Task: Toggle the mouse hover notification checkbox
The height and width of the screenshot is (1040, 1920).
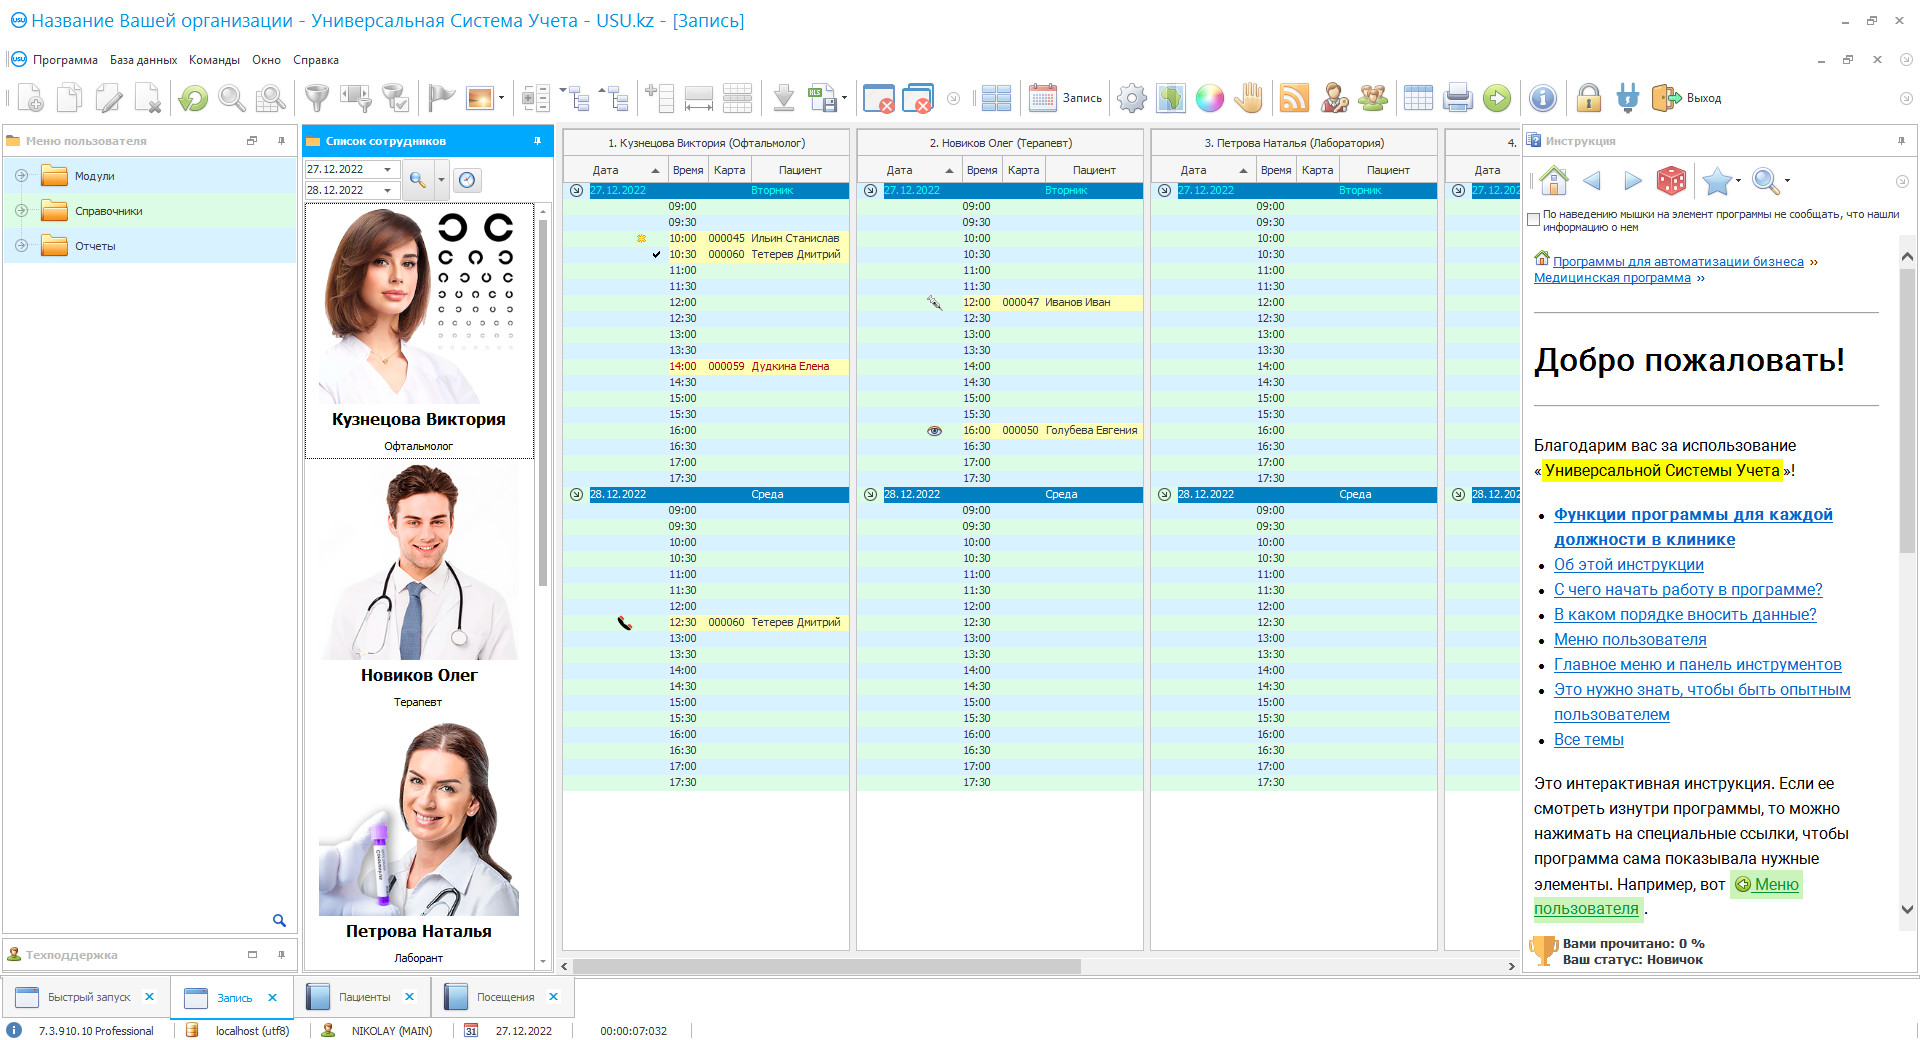Action: tap(1534, 220)
